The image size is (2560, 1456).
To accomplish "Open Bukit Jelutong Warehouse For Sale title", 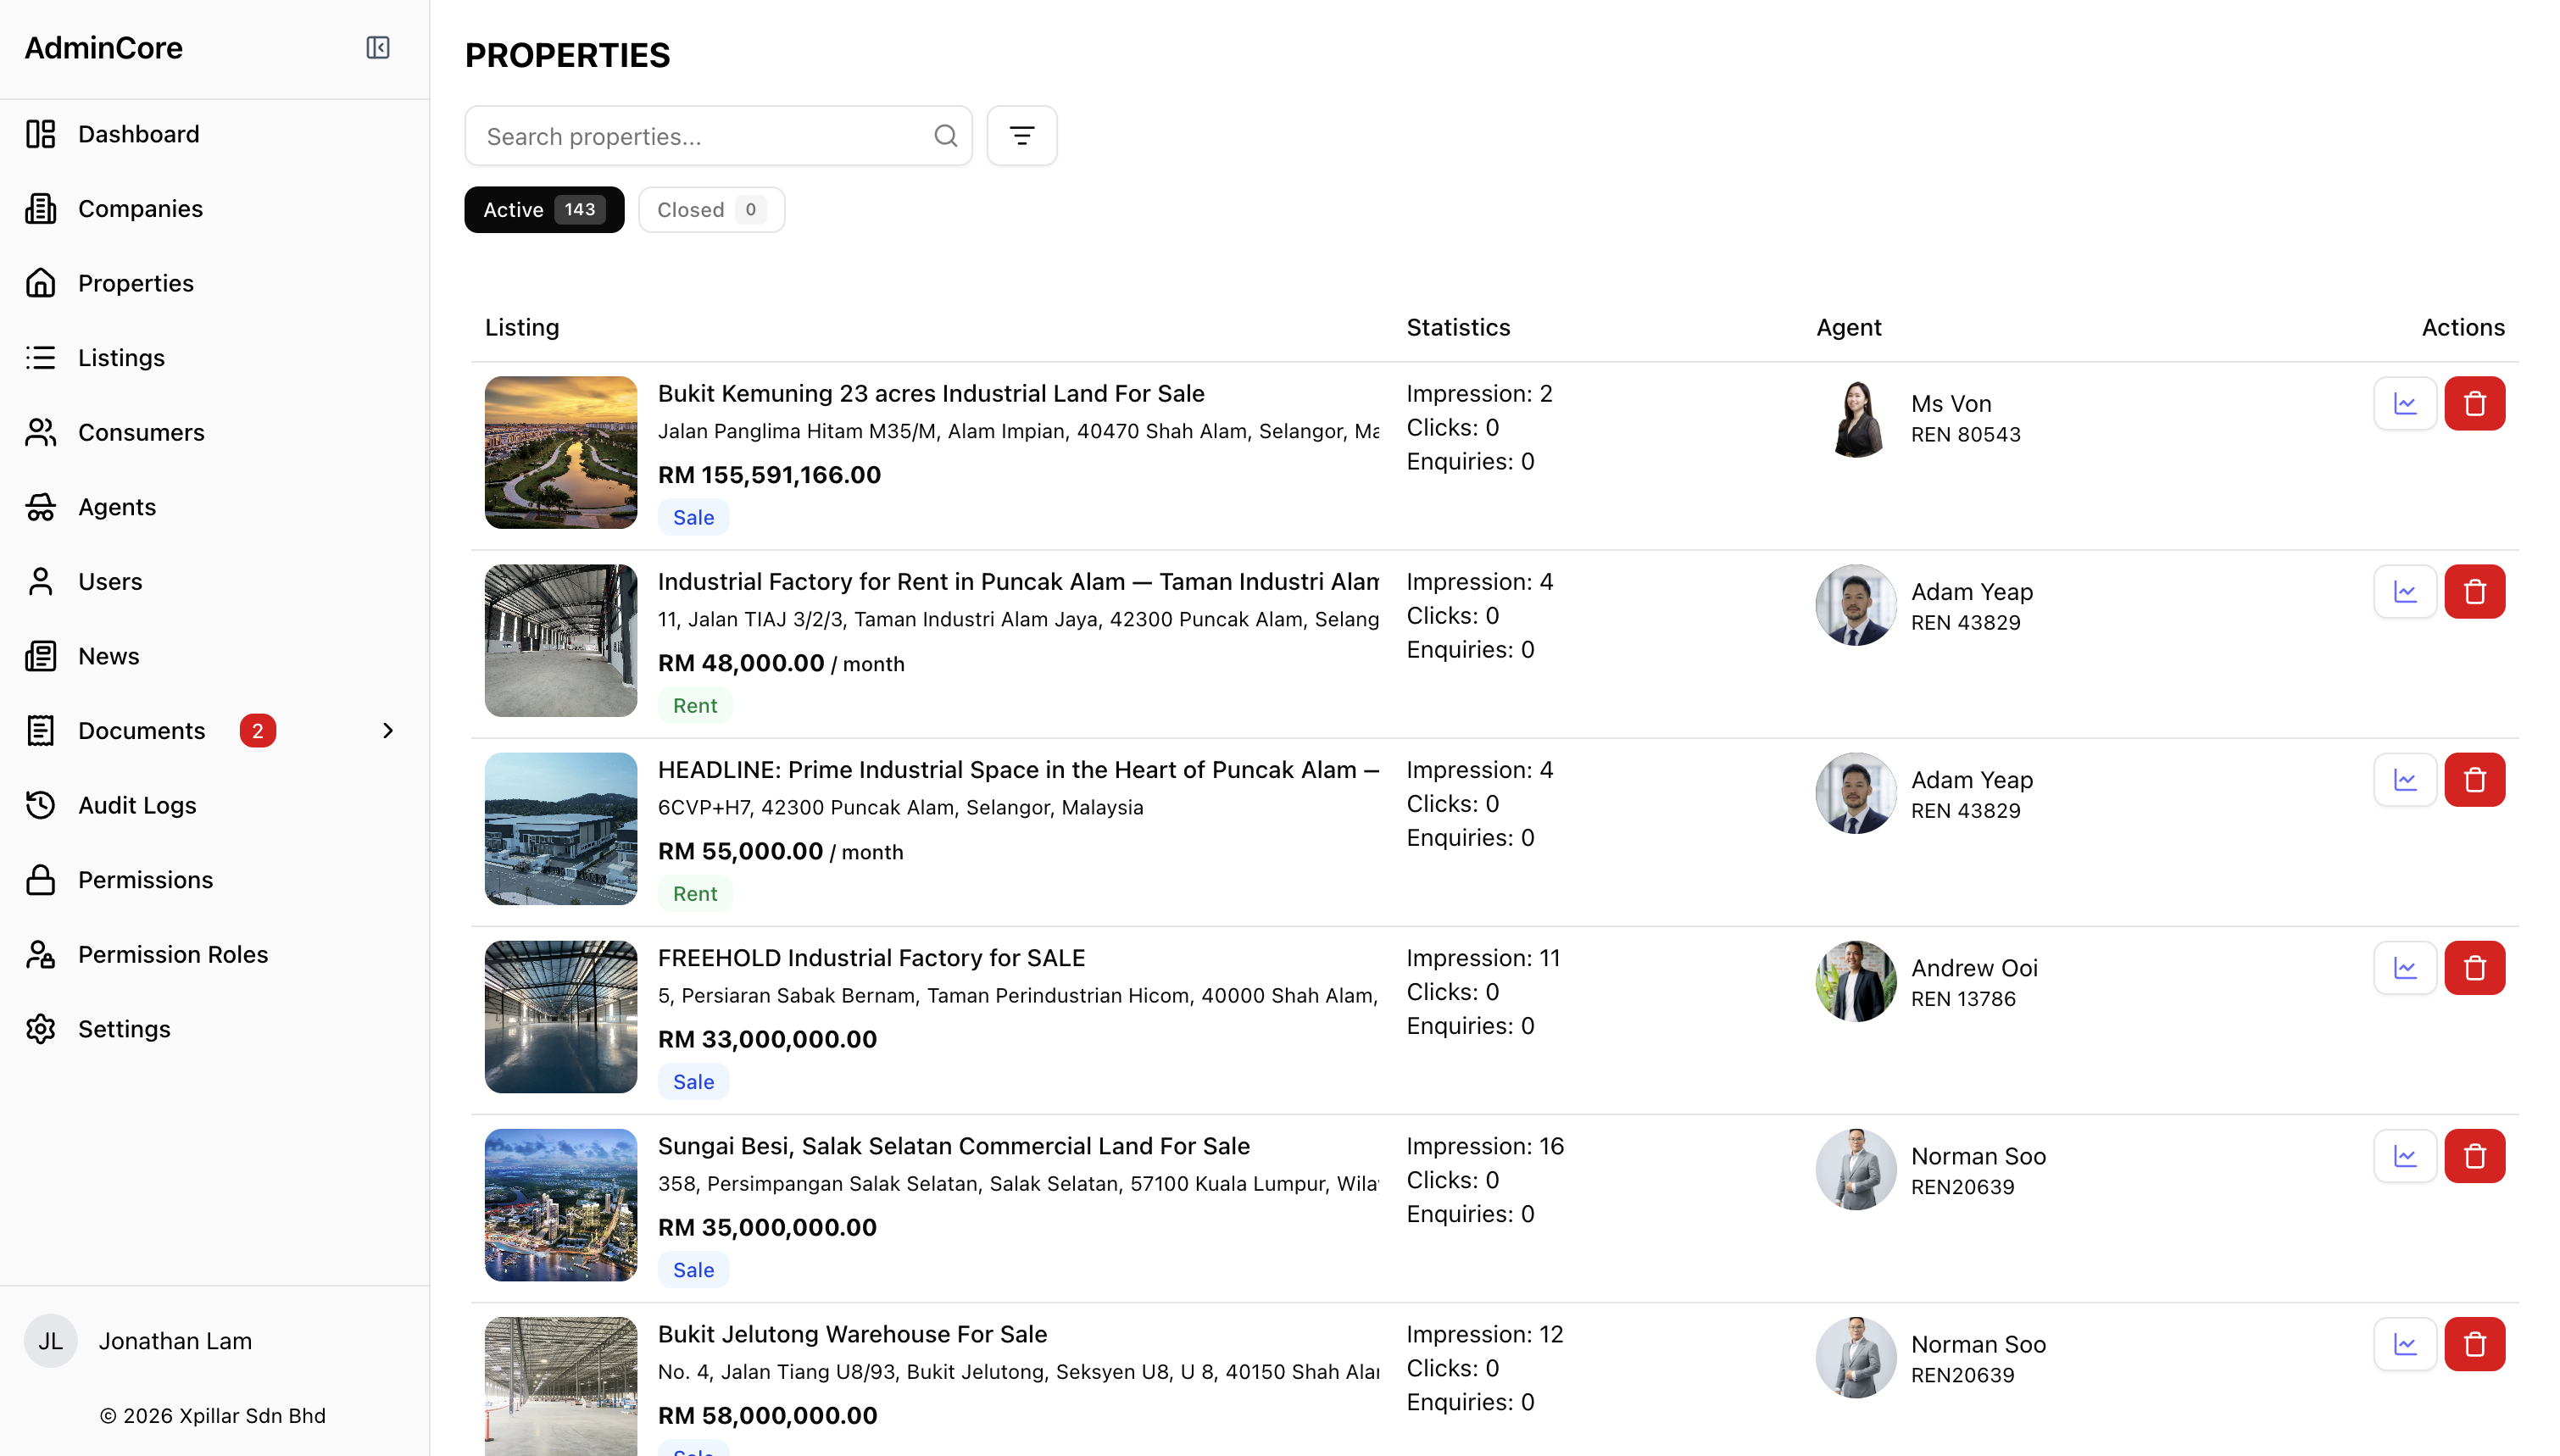I will pyautogui.click(x=852, y=1333).
